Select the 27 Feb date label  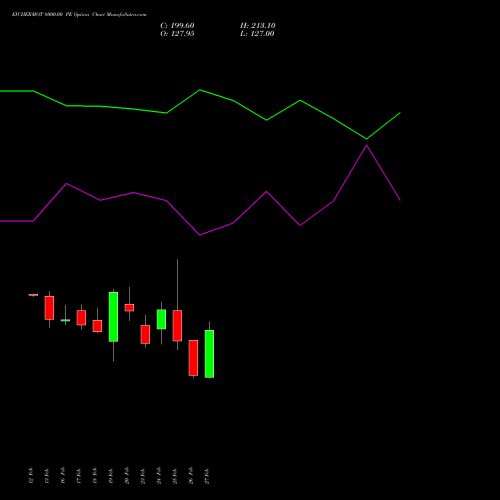(x=207, y=476)
